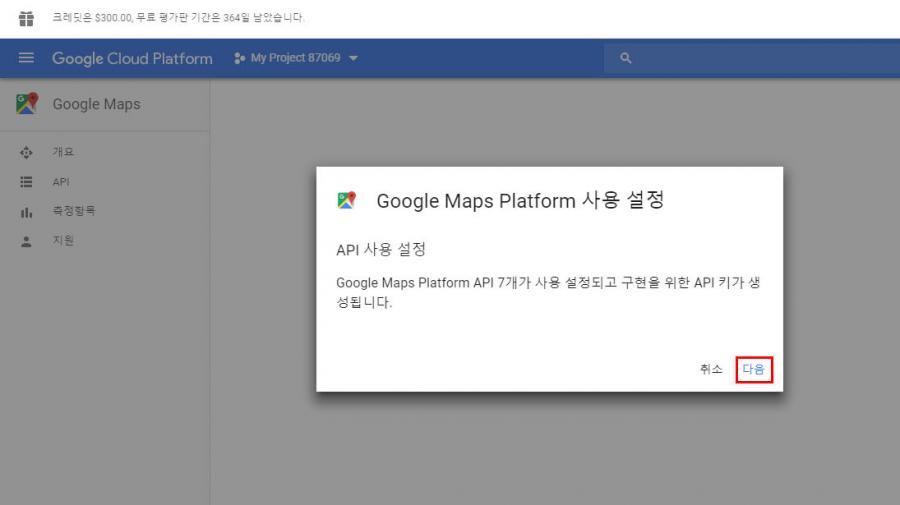Select the 개요 menu label
The image size is (900, 505).
pos(63,153)
